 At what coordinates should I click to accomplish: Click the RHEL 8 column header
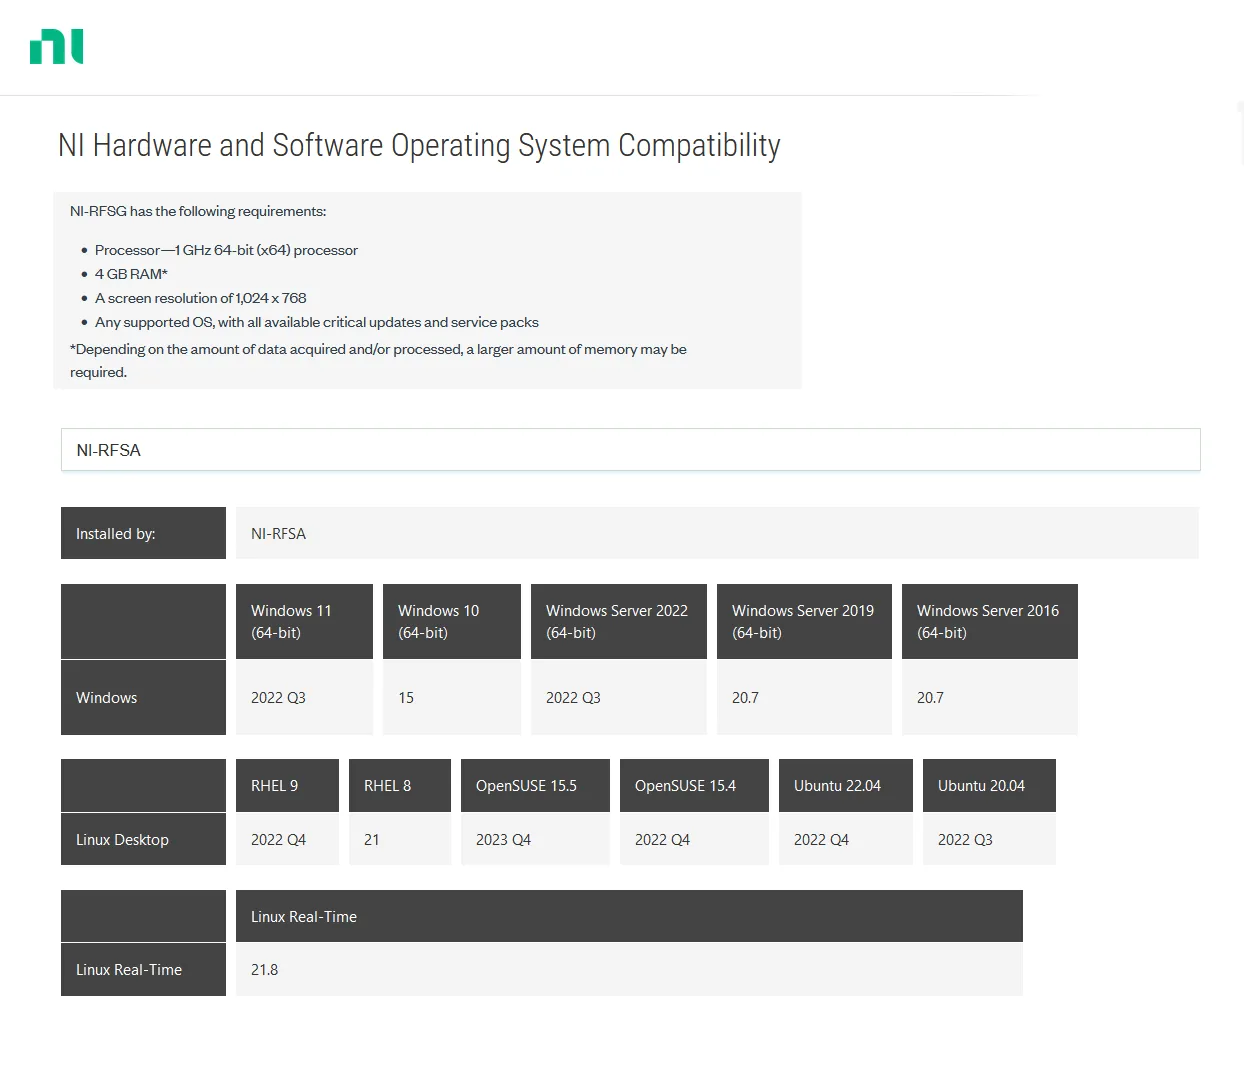click(x=400, y=785)
